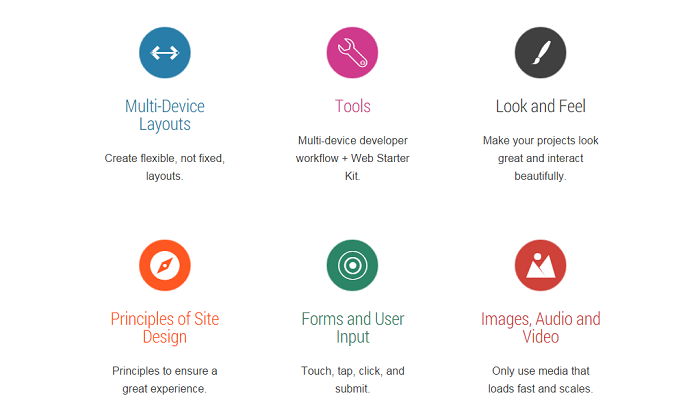Image resolution: width=700 pixels, height=398 pixels.
Task: Click the pink wrench Tools icon
Action: pyautogui.click(x=352, y=53)
